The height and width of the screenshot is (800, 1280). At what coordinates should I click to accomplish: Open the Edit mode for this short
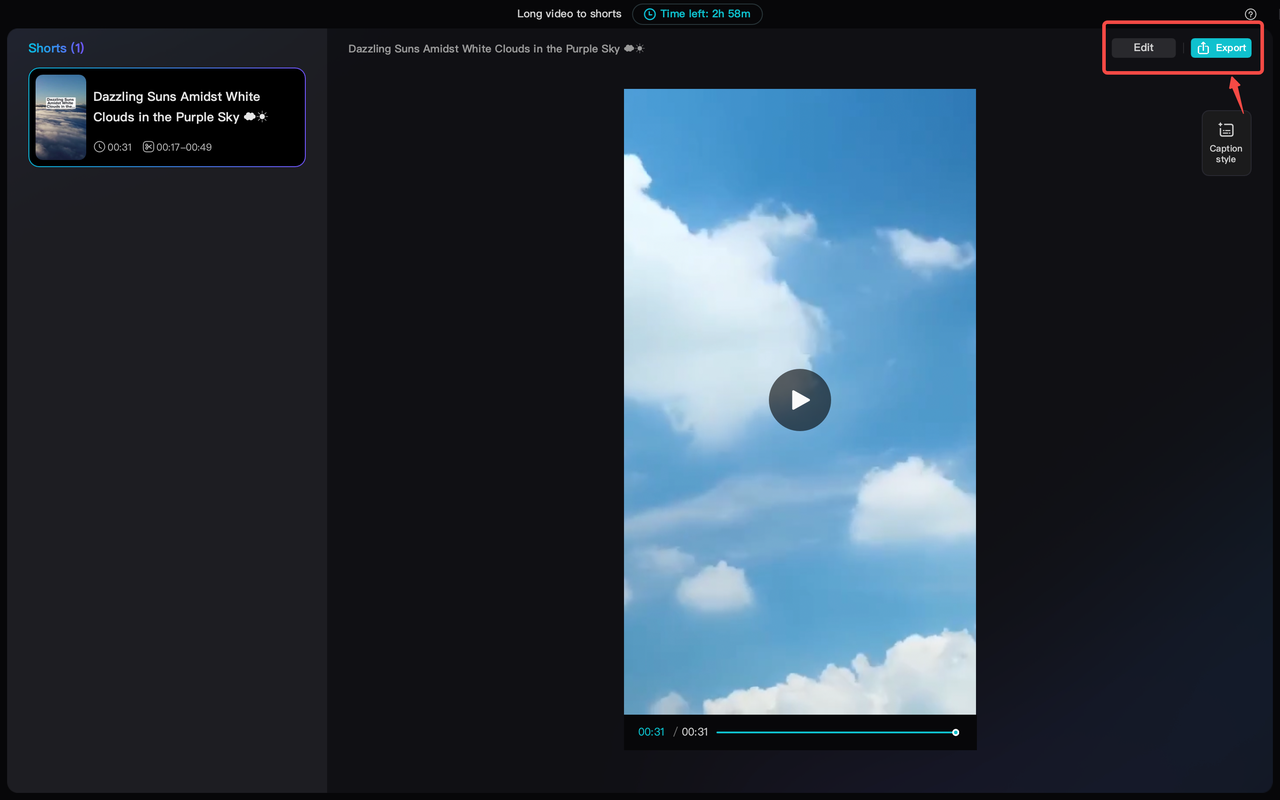(1143, 47)
